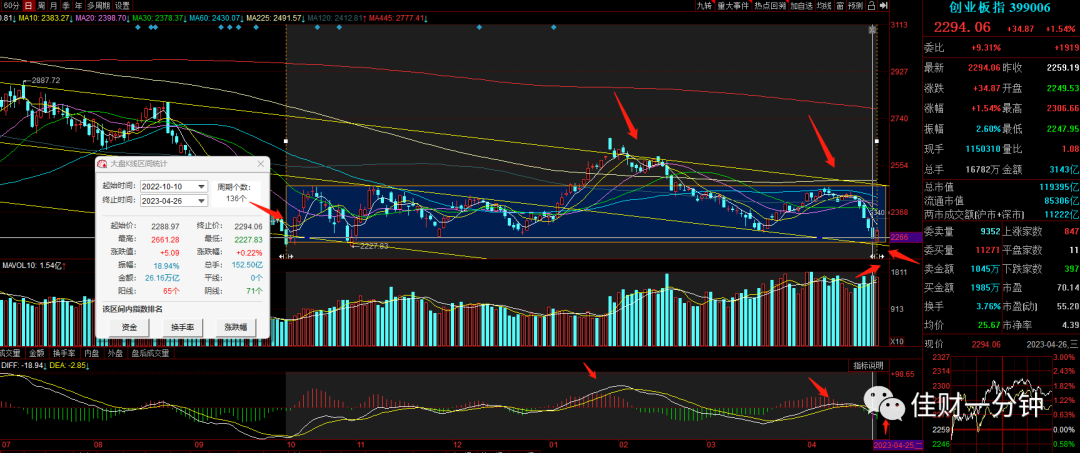The image size is (1080, 453).
Task: Click the MA30 moving average label
Action: 158,18
